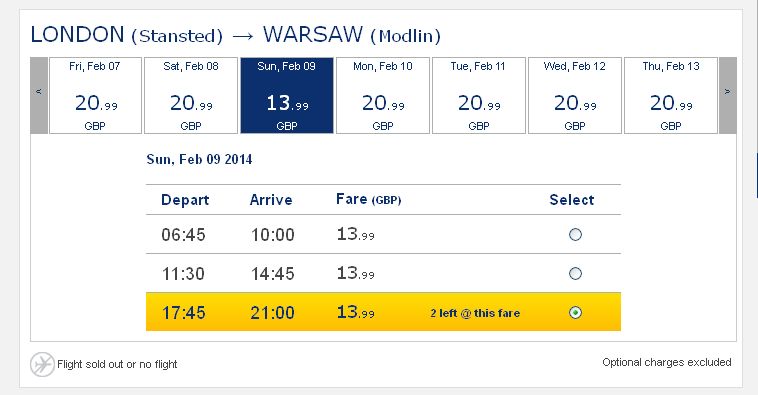This screenshot has height=395, width=758.
Task: Click the 06:45 departure time row
Action: click(x=383, y=234)
